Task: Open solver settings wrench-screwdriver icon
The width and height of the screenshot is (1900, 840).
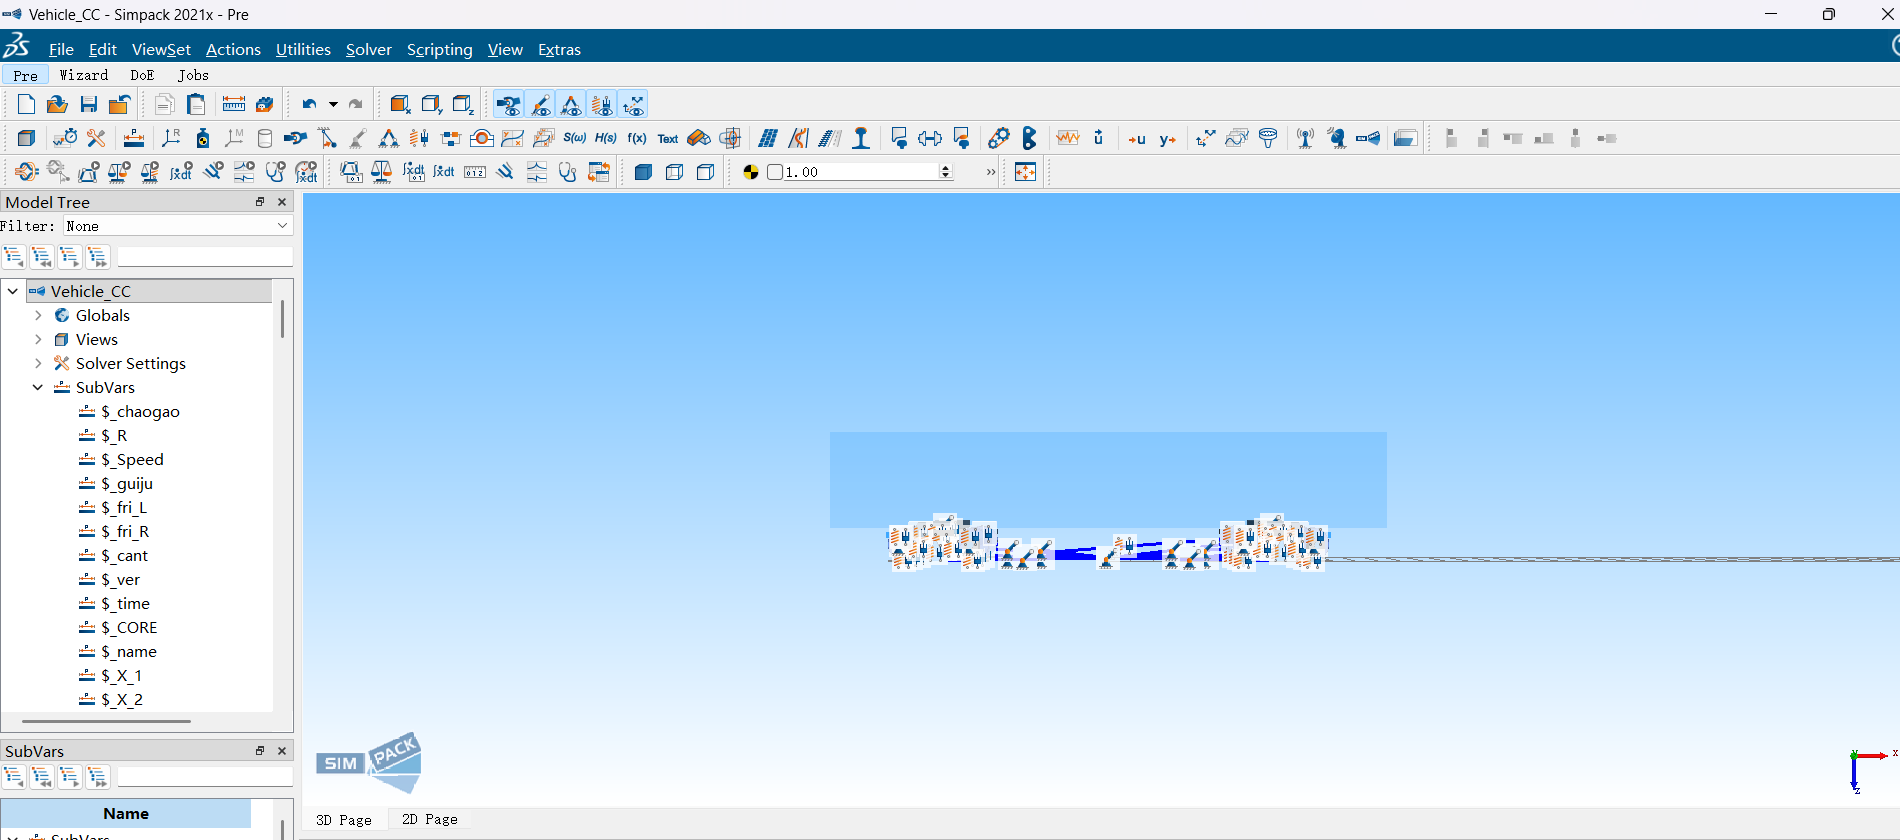Action: pos(96,138)
